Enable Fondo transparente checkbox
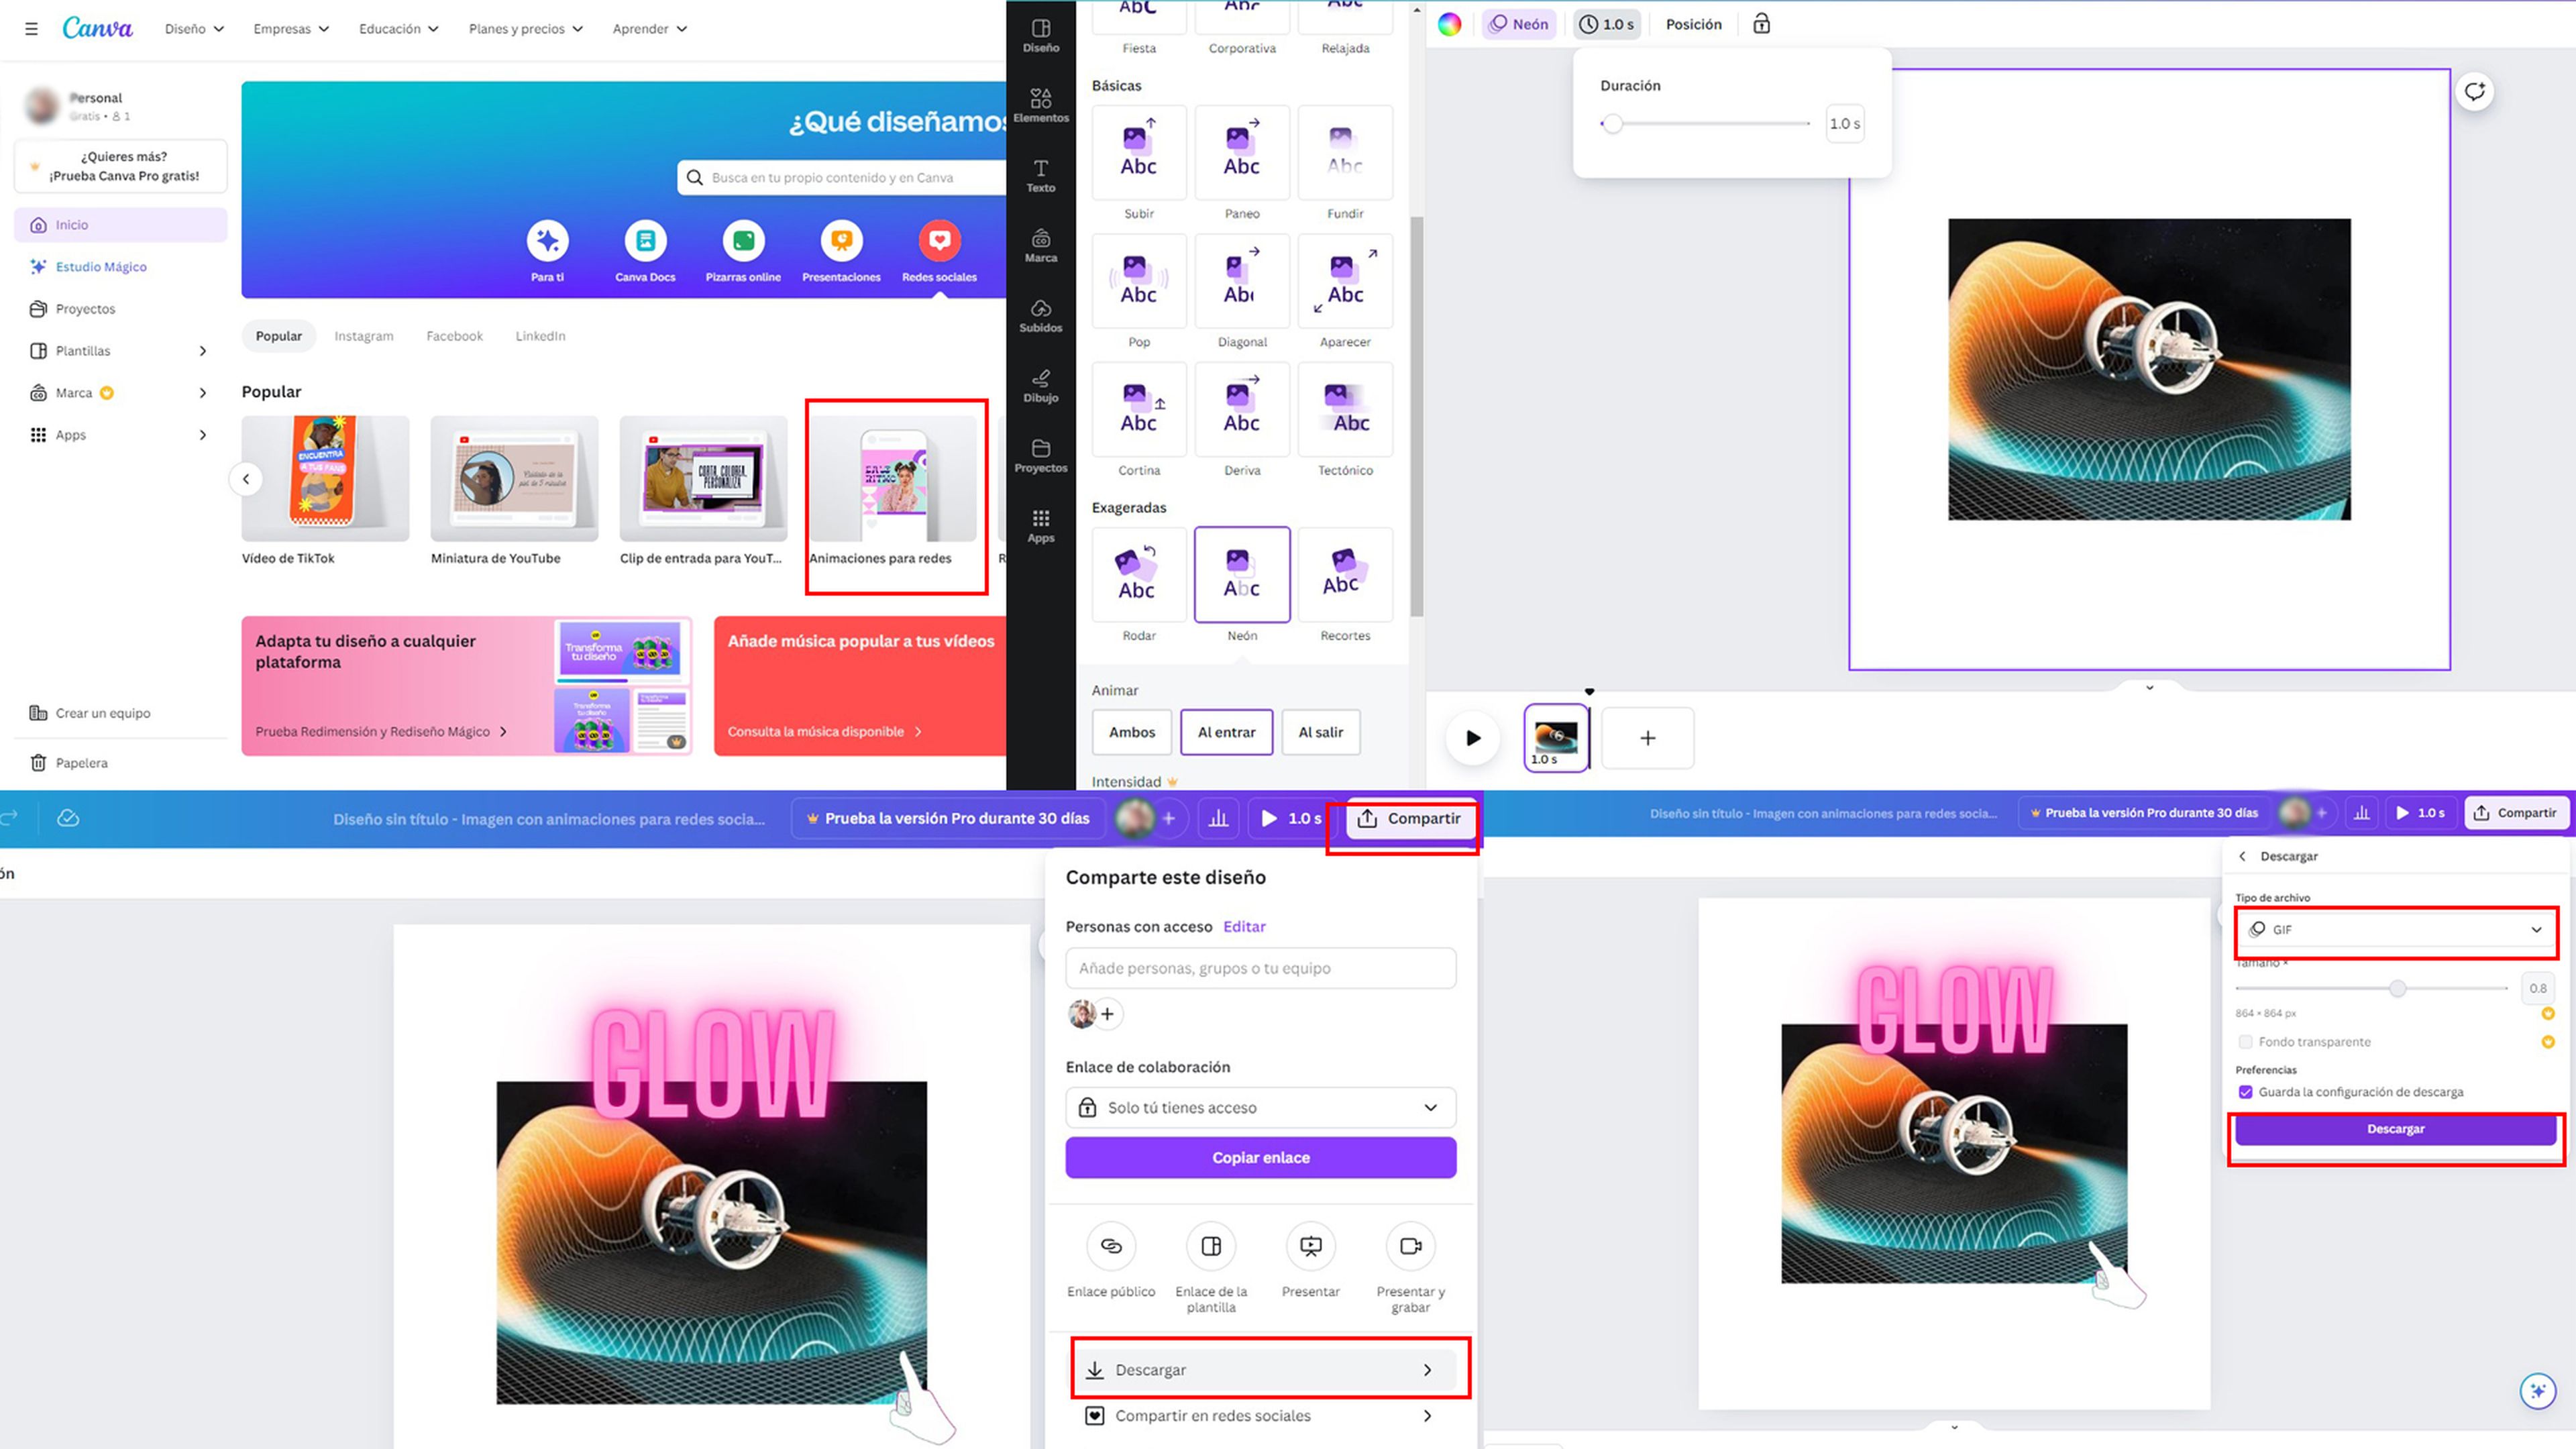The width and height of the screenshot is (2576, 1449). point(2247,1040)
